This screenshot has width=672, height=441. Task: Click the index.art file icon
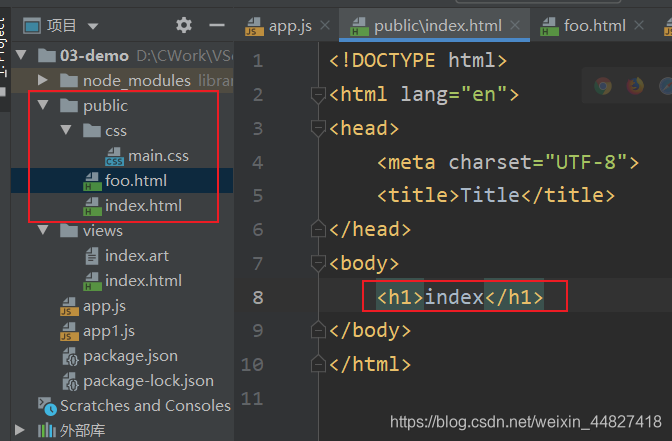pos(91,256)
